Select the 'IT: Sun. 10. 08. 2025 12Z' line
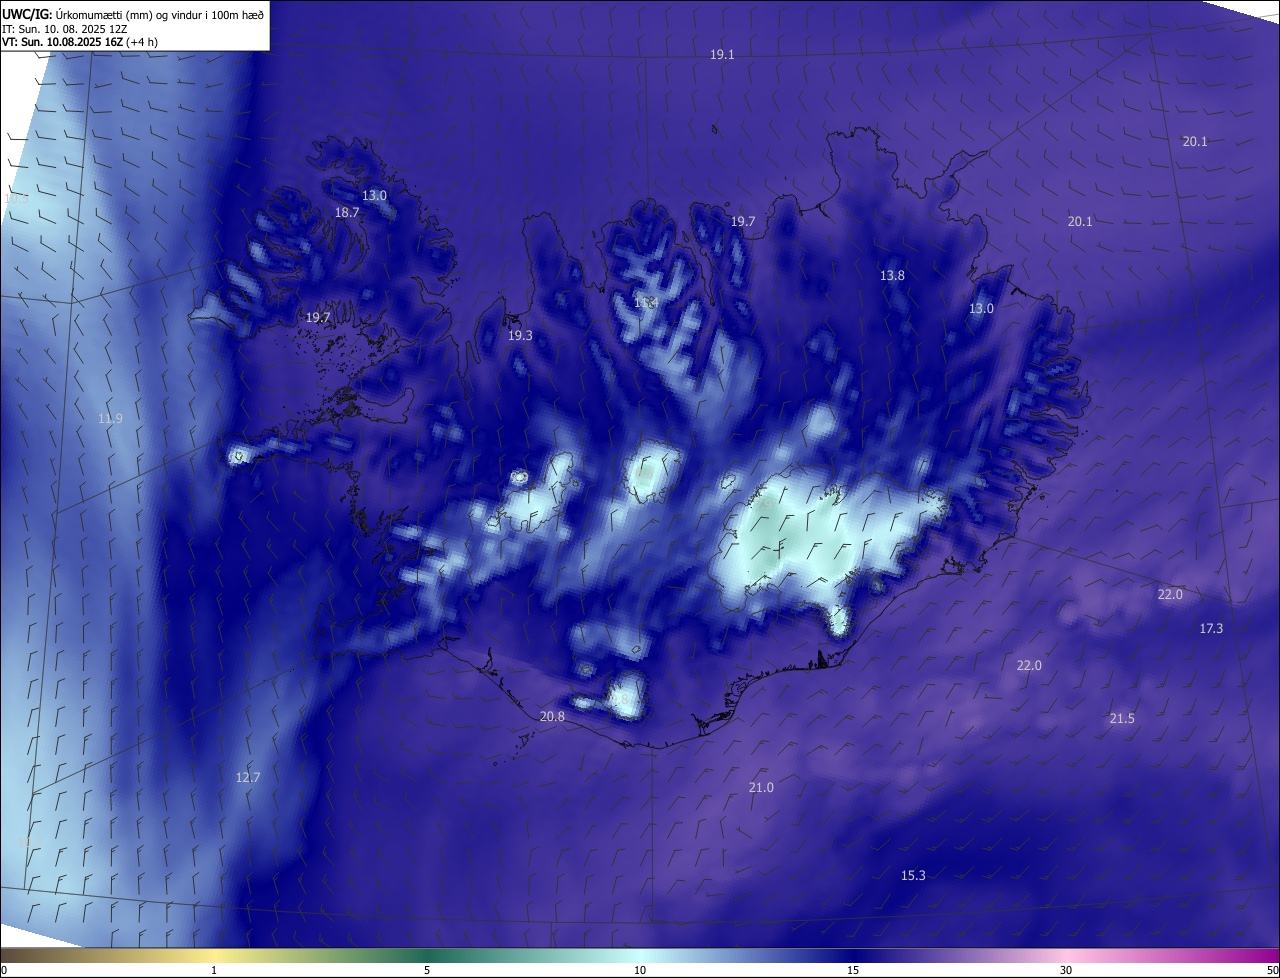This screenshot has height=978, width=1280. (65, 29)
